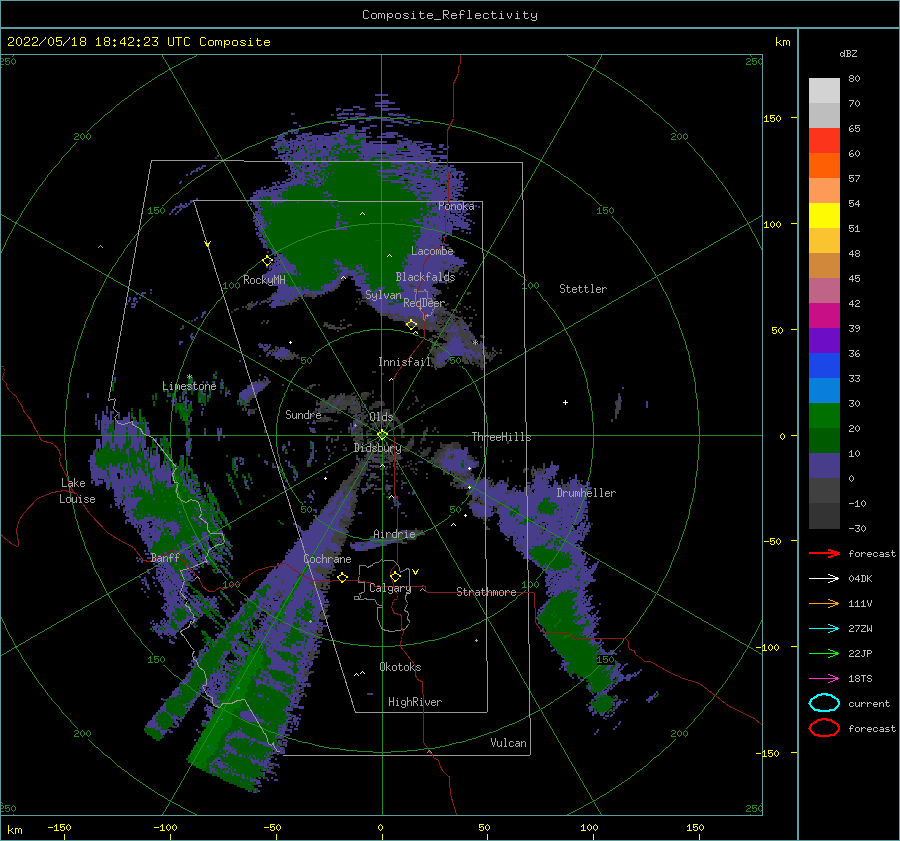Click the Composite_Reflectivity title
This screenshot has height=841, width=900.
point(450,15)
